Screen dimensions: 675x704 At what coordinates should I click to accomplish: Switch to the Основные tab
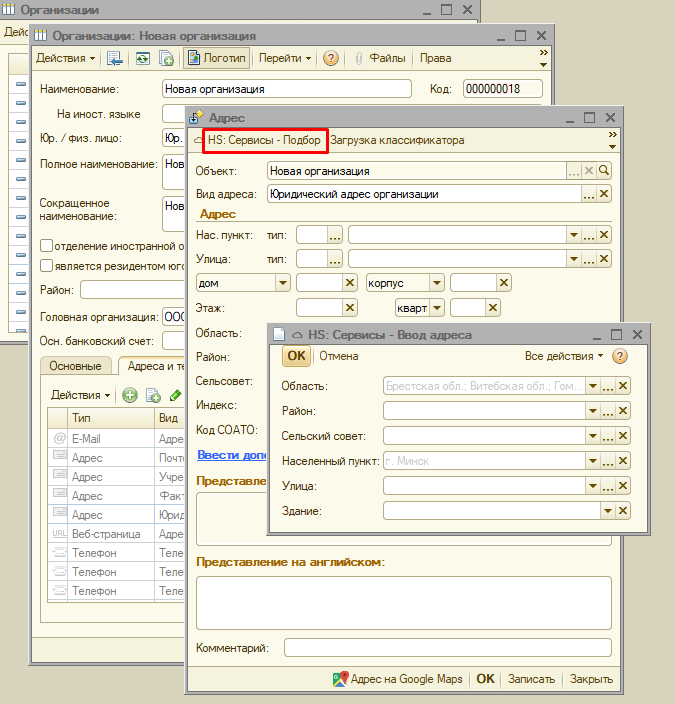(x=76, y=366)
